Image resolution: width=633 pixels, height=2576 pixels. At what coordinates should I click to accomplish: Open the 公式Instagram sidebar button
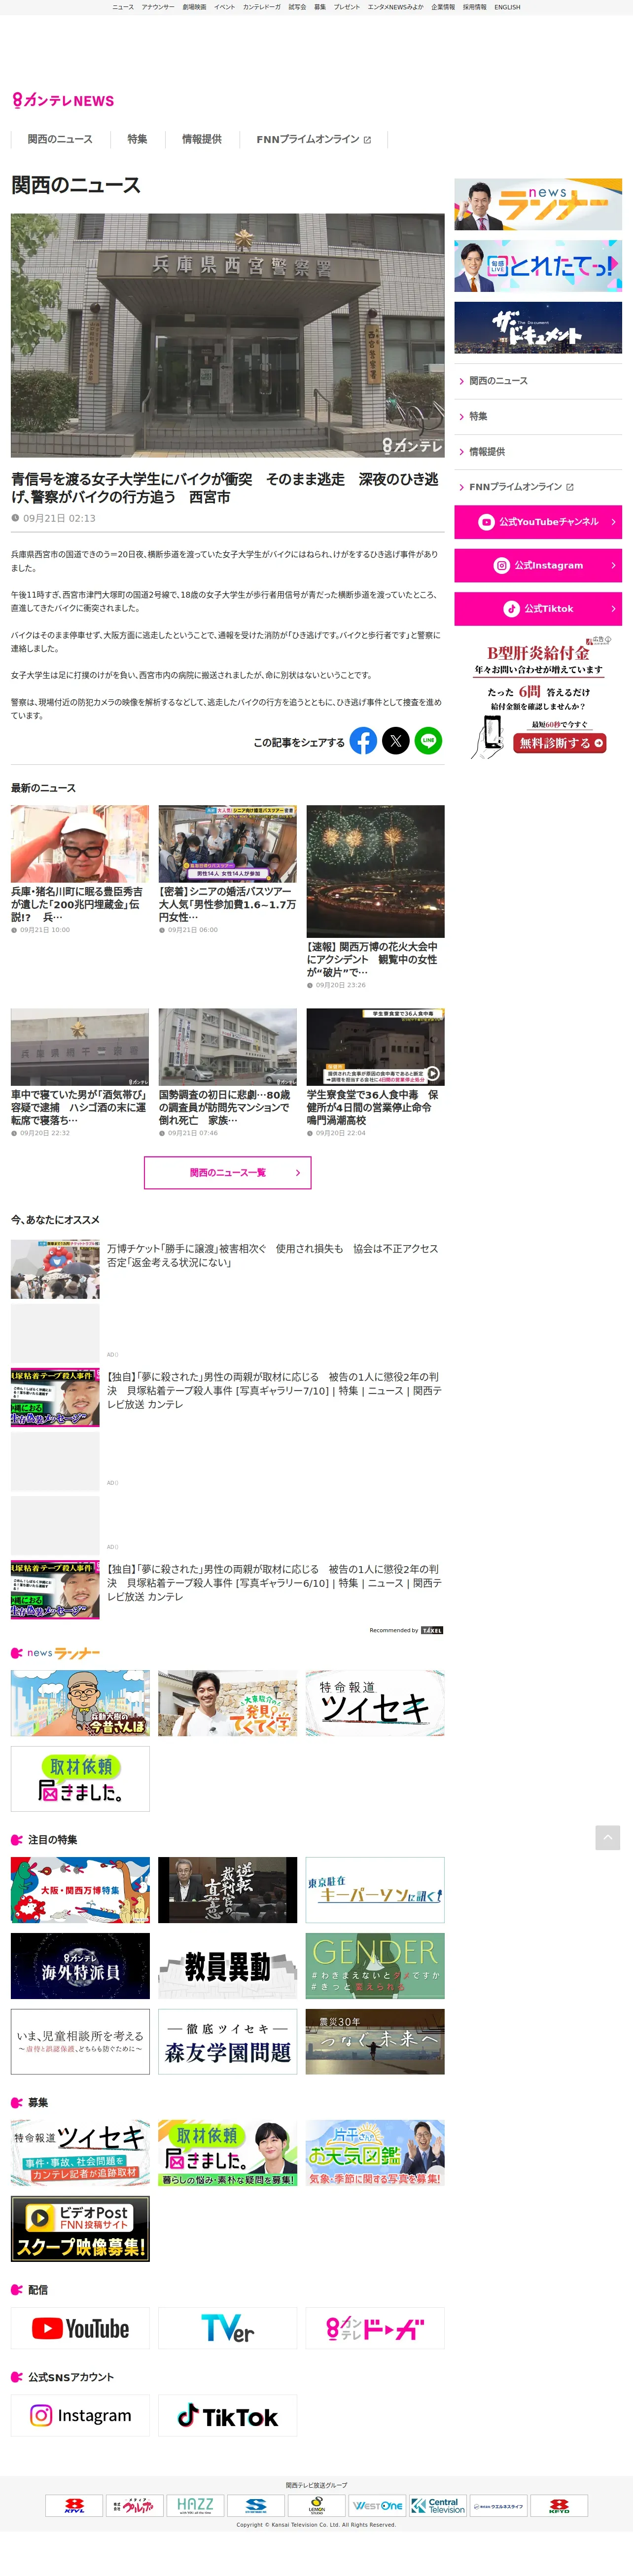tap(538, 565)
